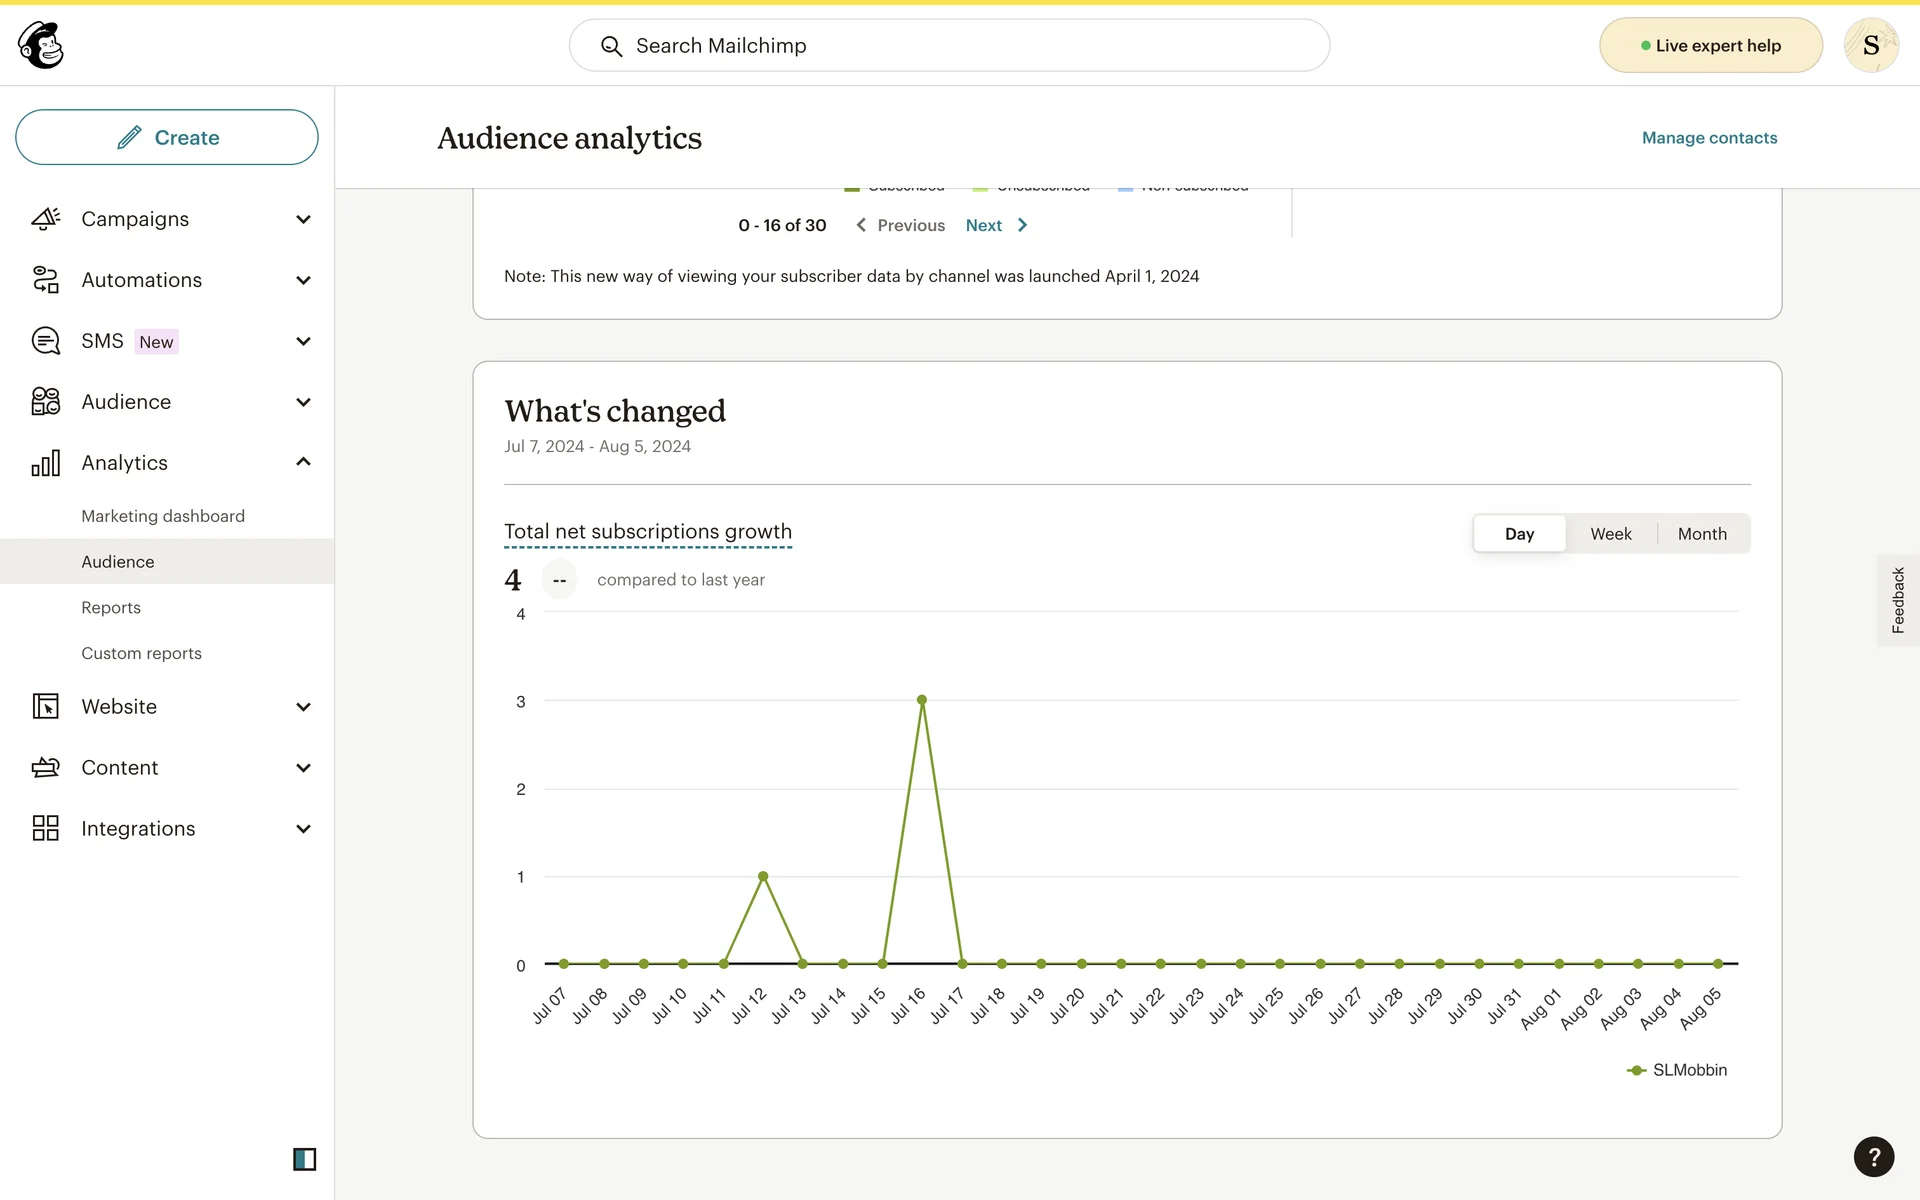This screenshot has height=1200, width=1920.
Task: Open Marketing dashboard submenu item
Action: click(163, 516)
